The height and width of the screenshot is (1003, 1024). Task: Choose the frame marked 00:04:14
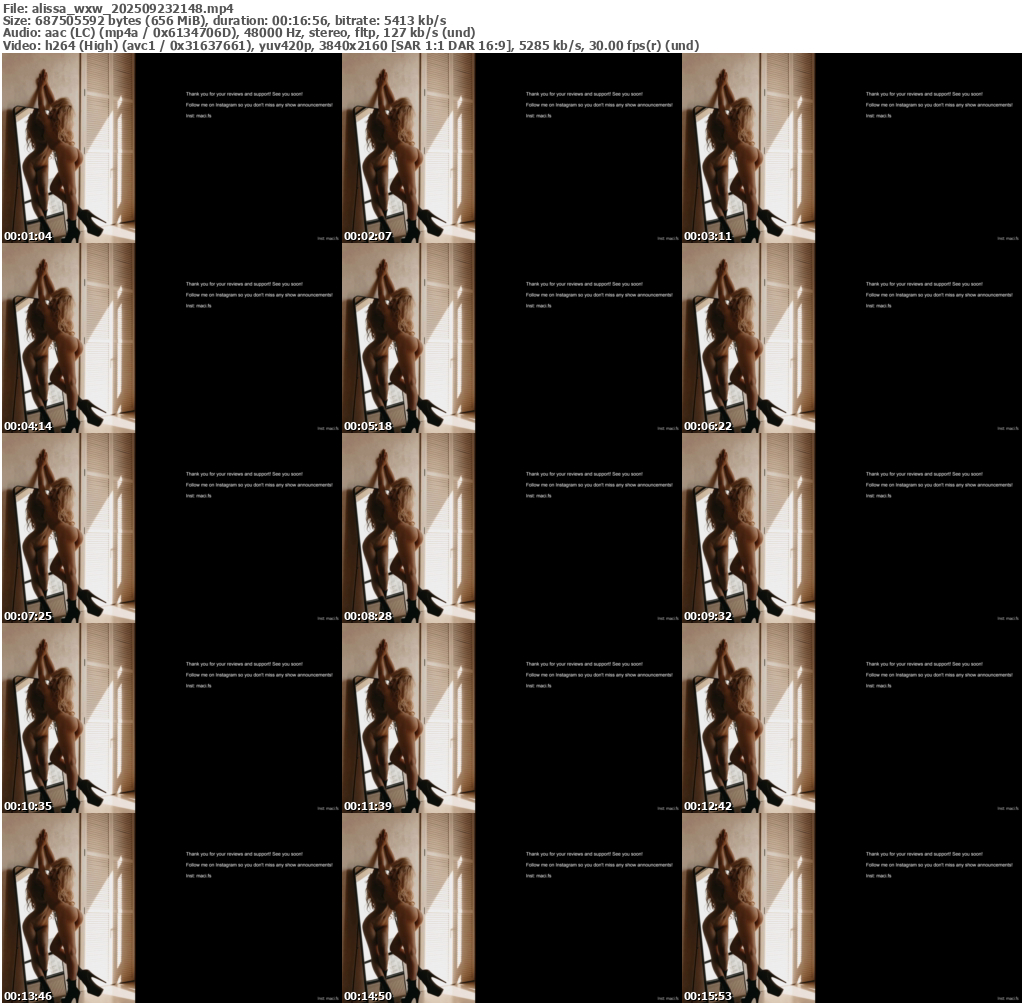(172, 338)
